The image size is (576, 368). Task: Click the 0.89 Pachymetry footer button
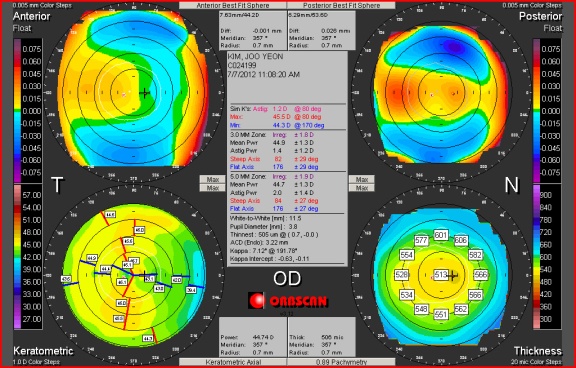point(341,362)
